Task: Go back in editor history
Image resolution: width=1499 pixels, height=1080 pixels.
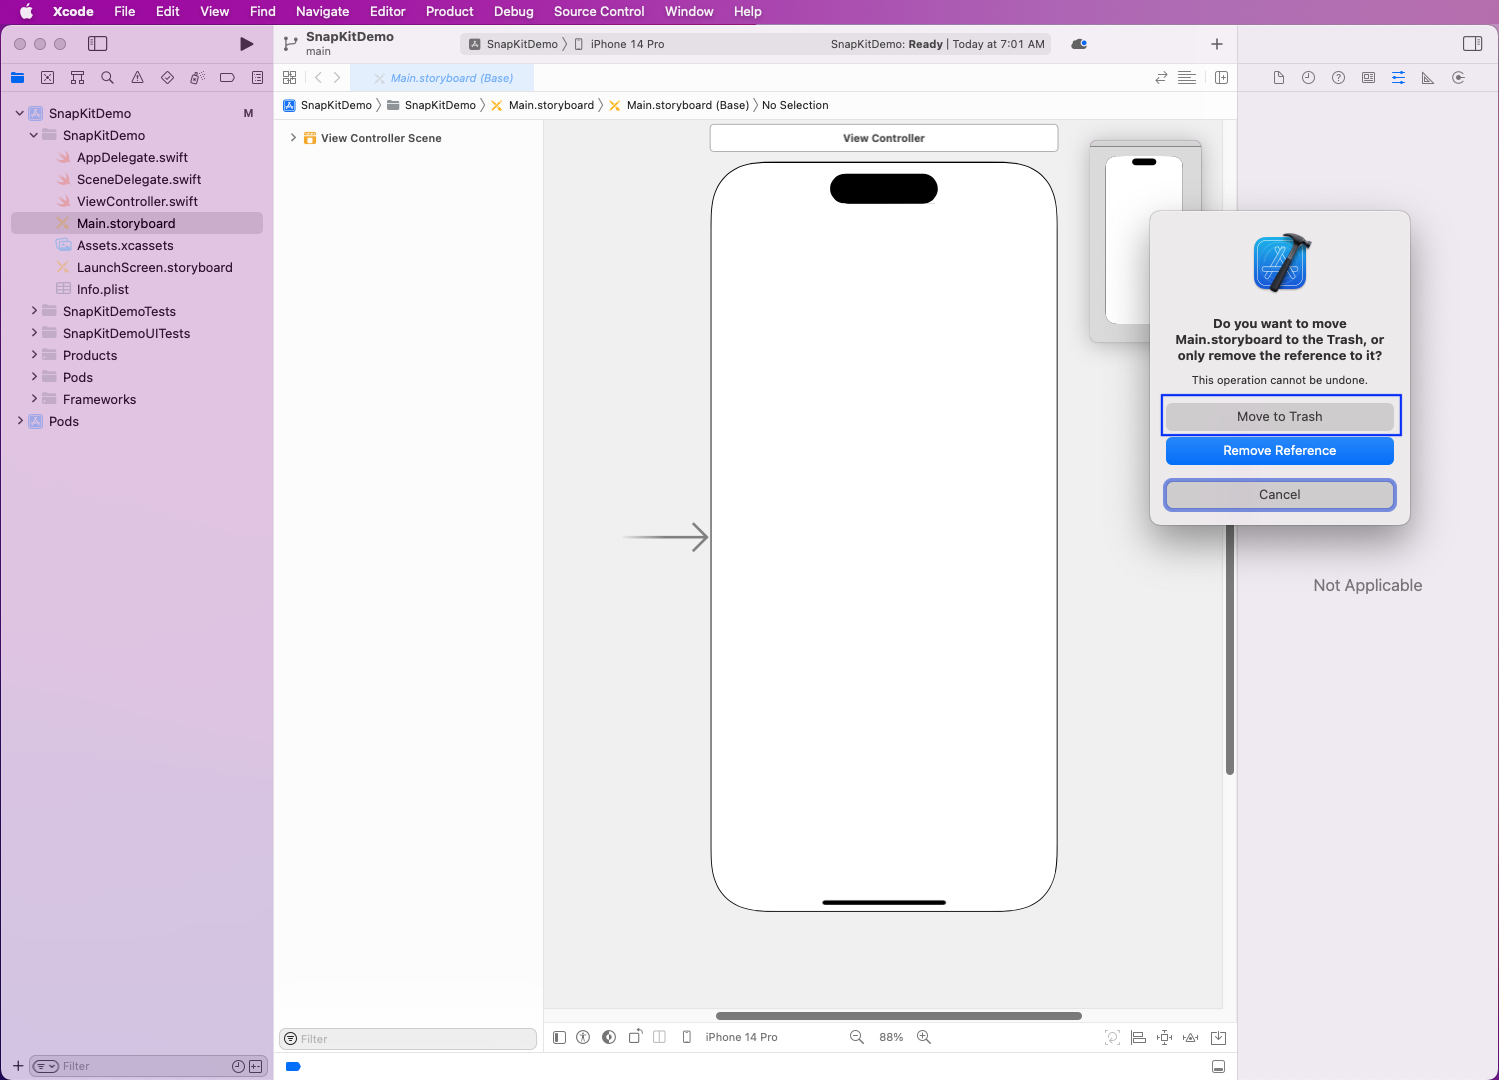Action: click(318, 78)
